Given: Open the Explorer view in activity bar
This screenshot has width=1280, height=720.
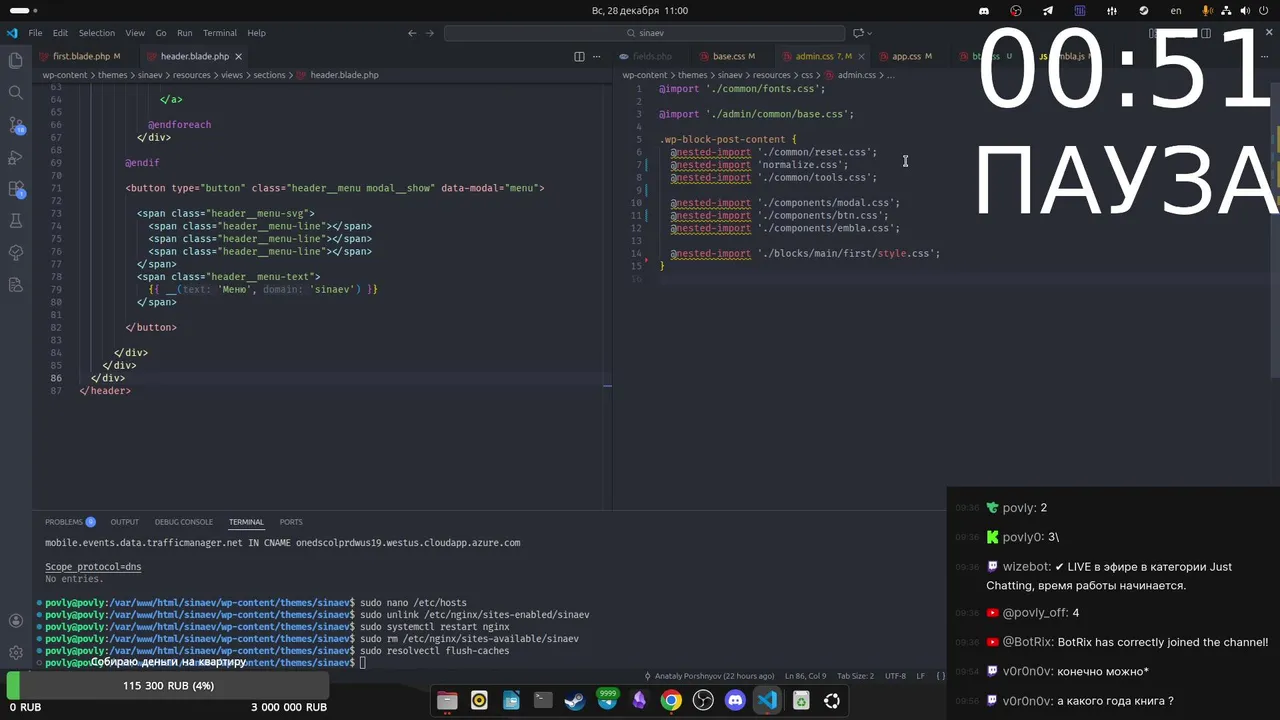Looking at the screenshot, I should (15, 60).
